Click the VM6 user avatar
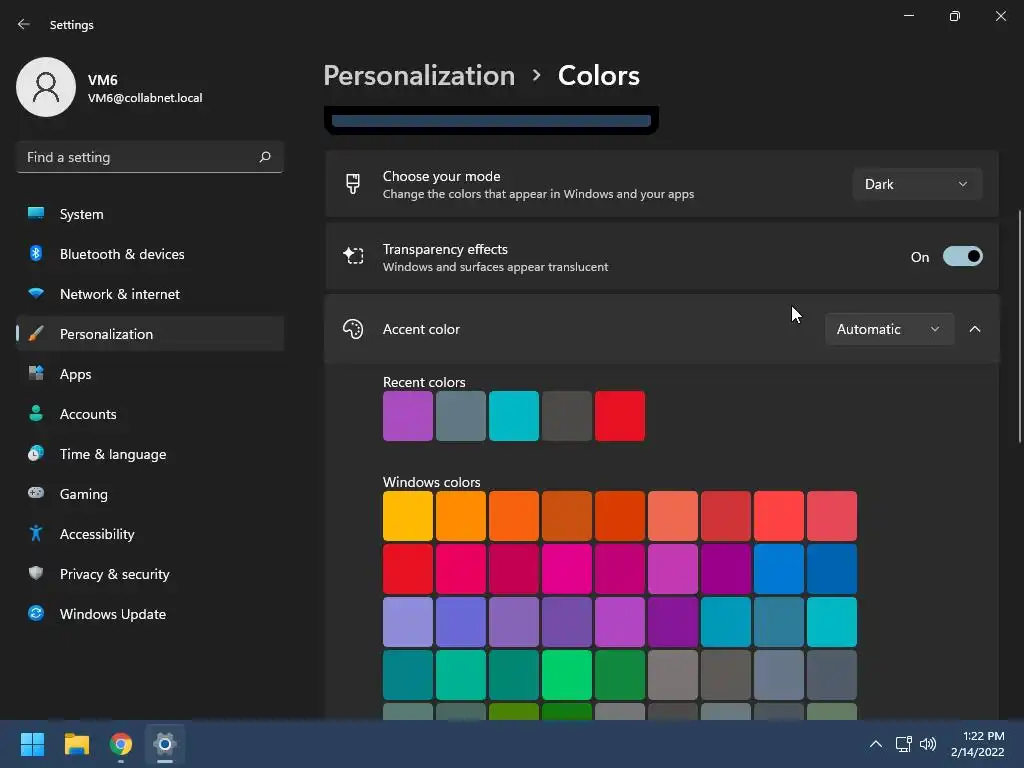Screen dimensions: 1024x768 46,87
